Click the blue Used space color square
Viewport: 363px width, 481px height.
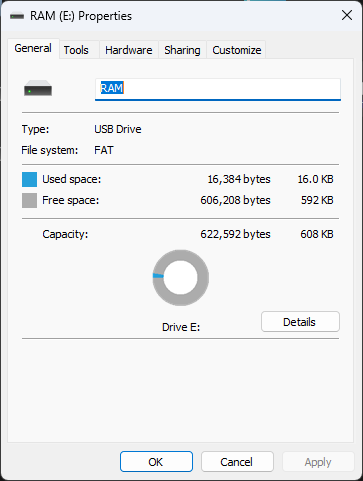[29, 179]
